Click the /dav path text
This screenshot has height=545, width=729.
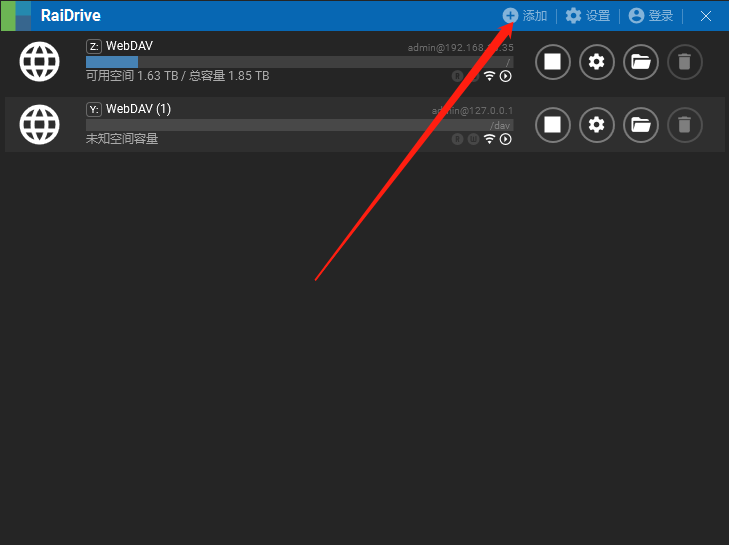coord(500,126)
